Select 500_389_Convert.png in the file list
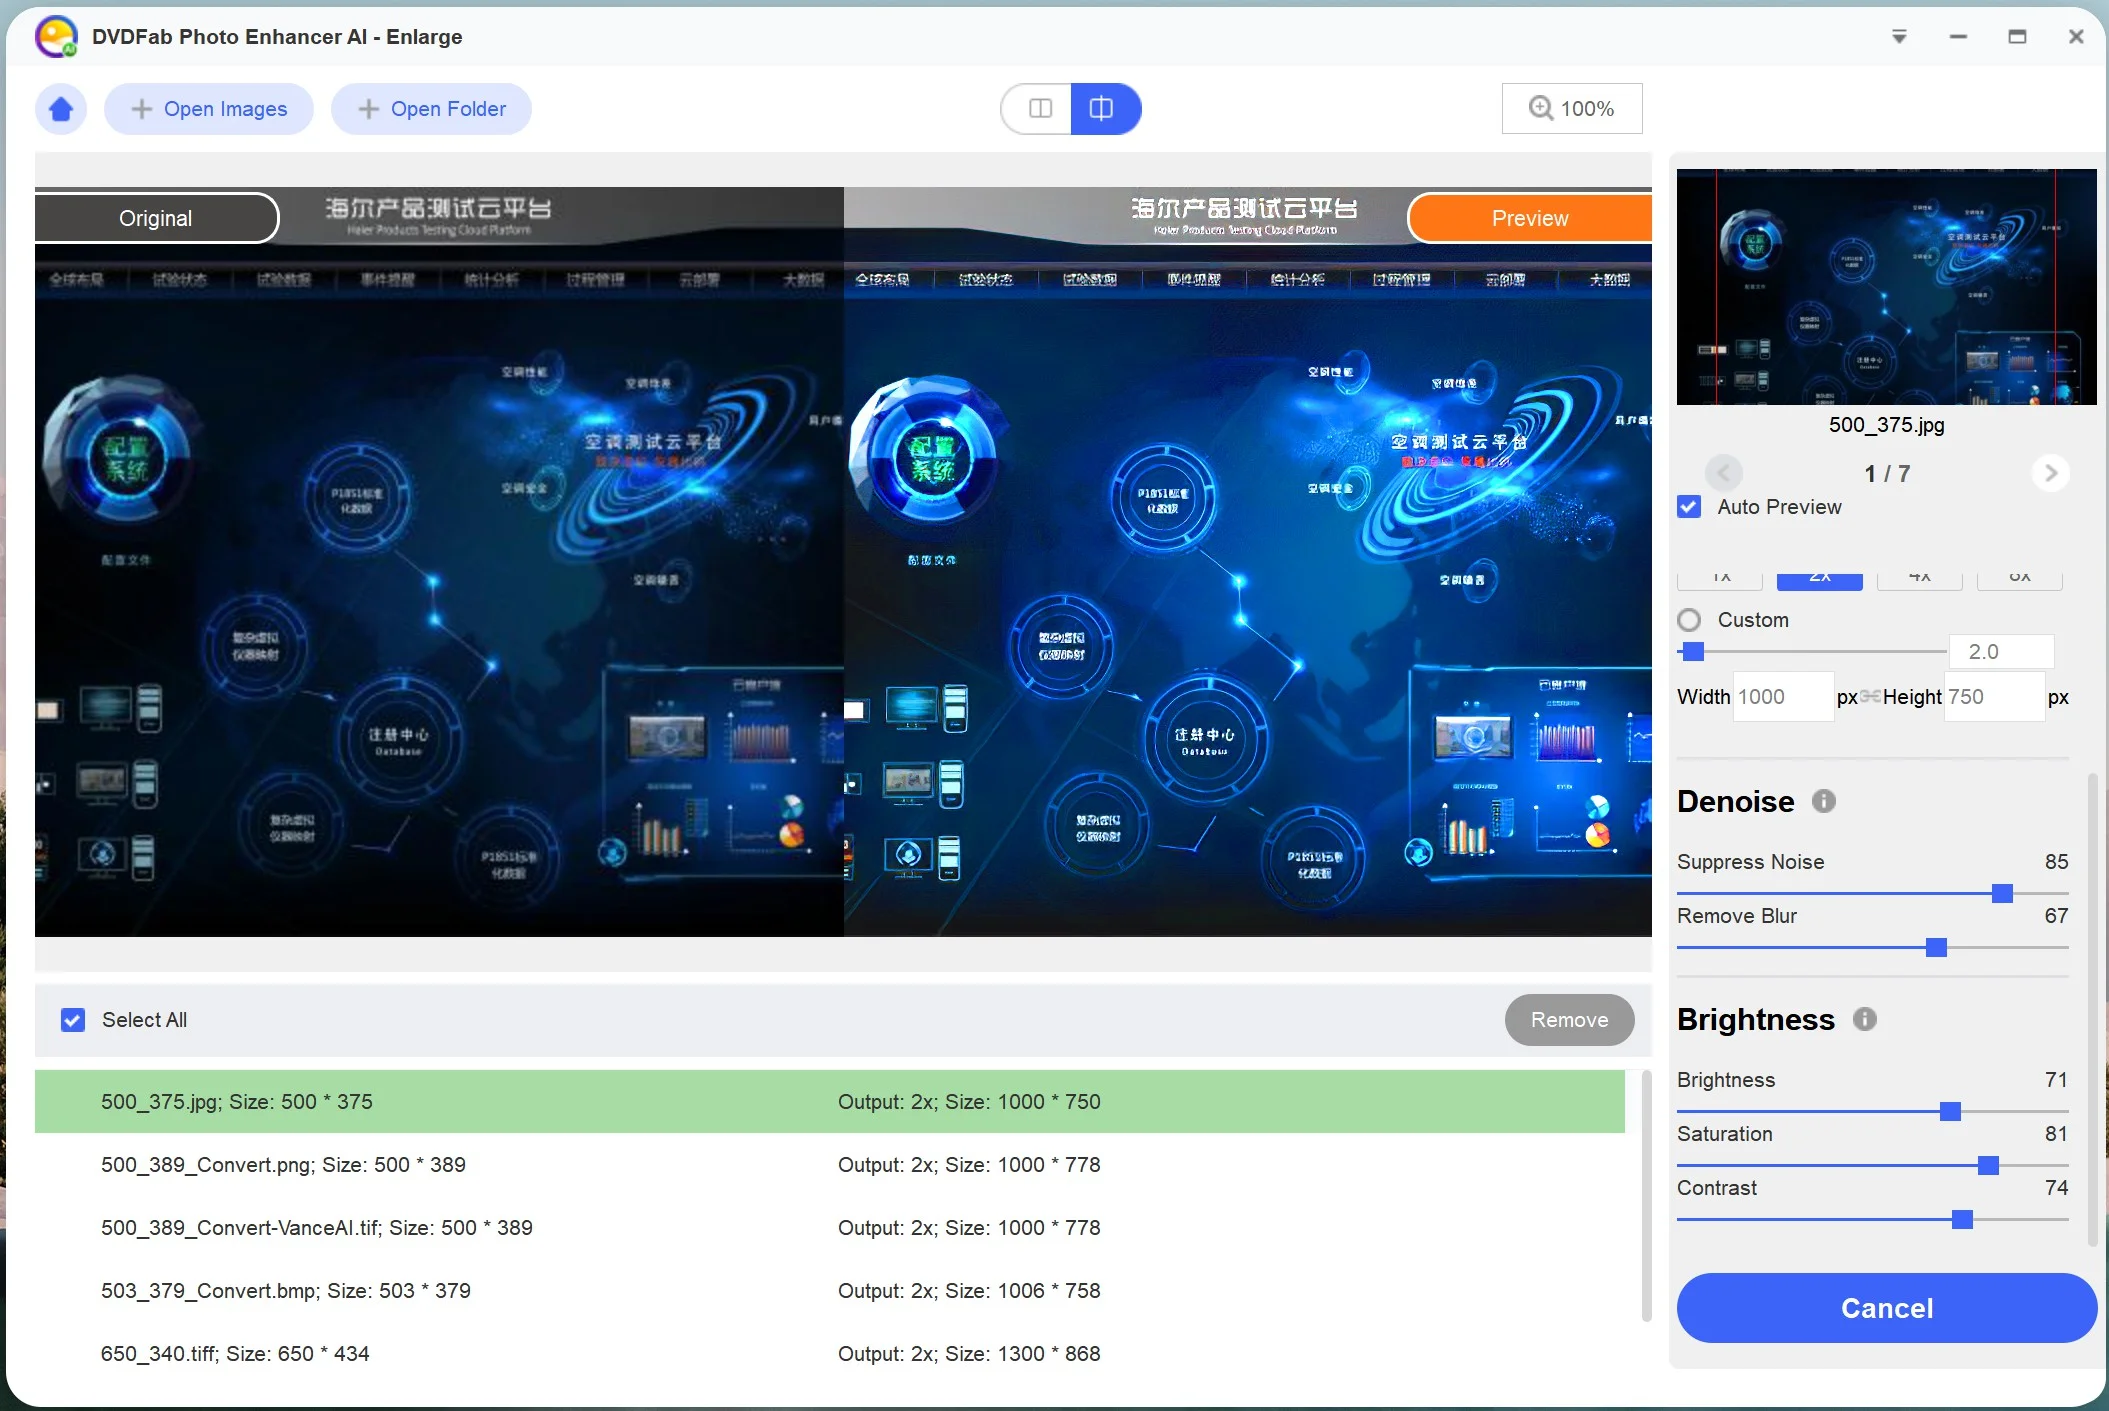Viewport: 2109px width, 1411px height. [x=283, y=1165]
